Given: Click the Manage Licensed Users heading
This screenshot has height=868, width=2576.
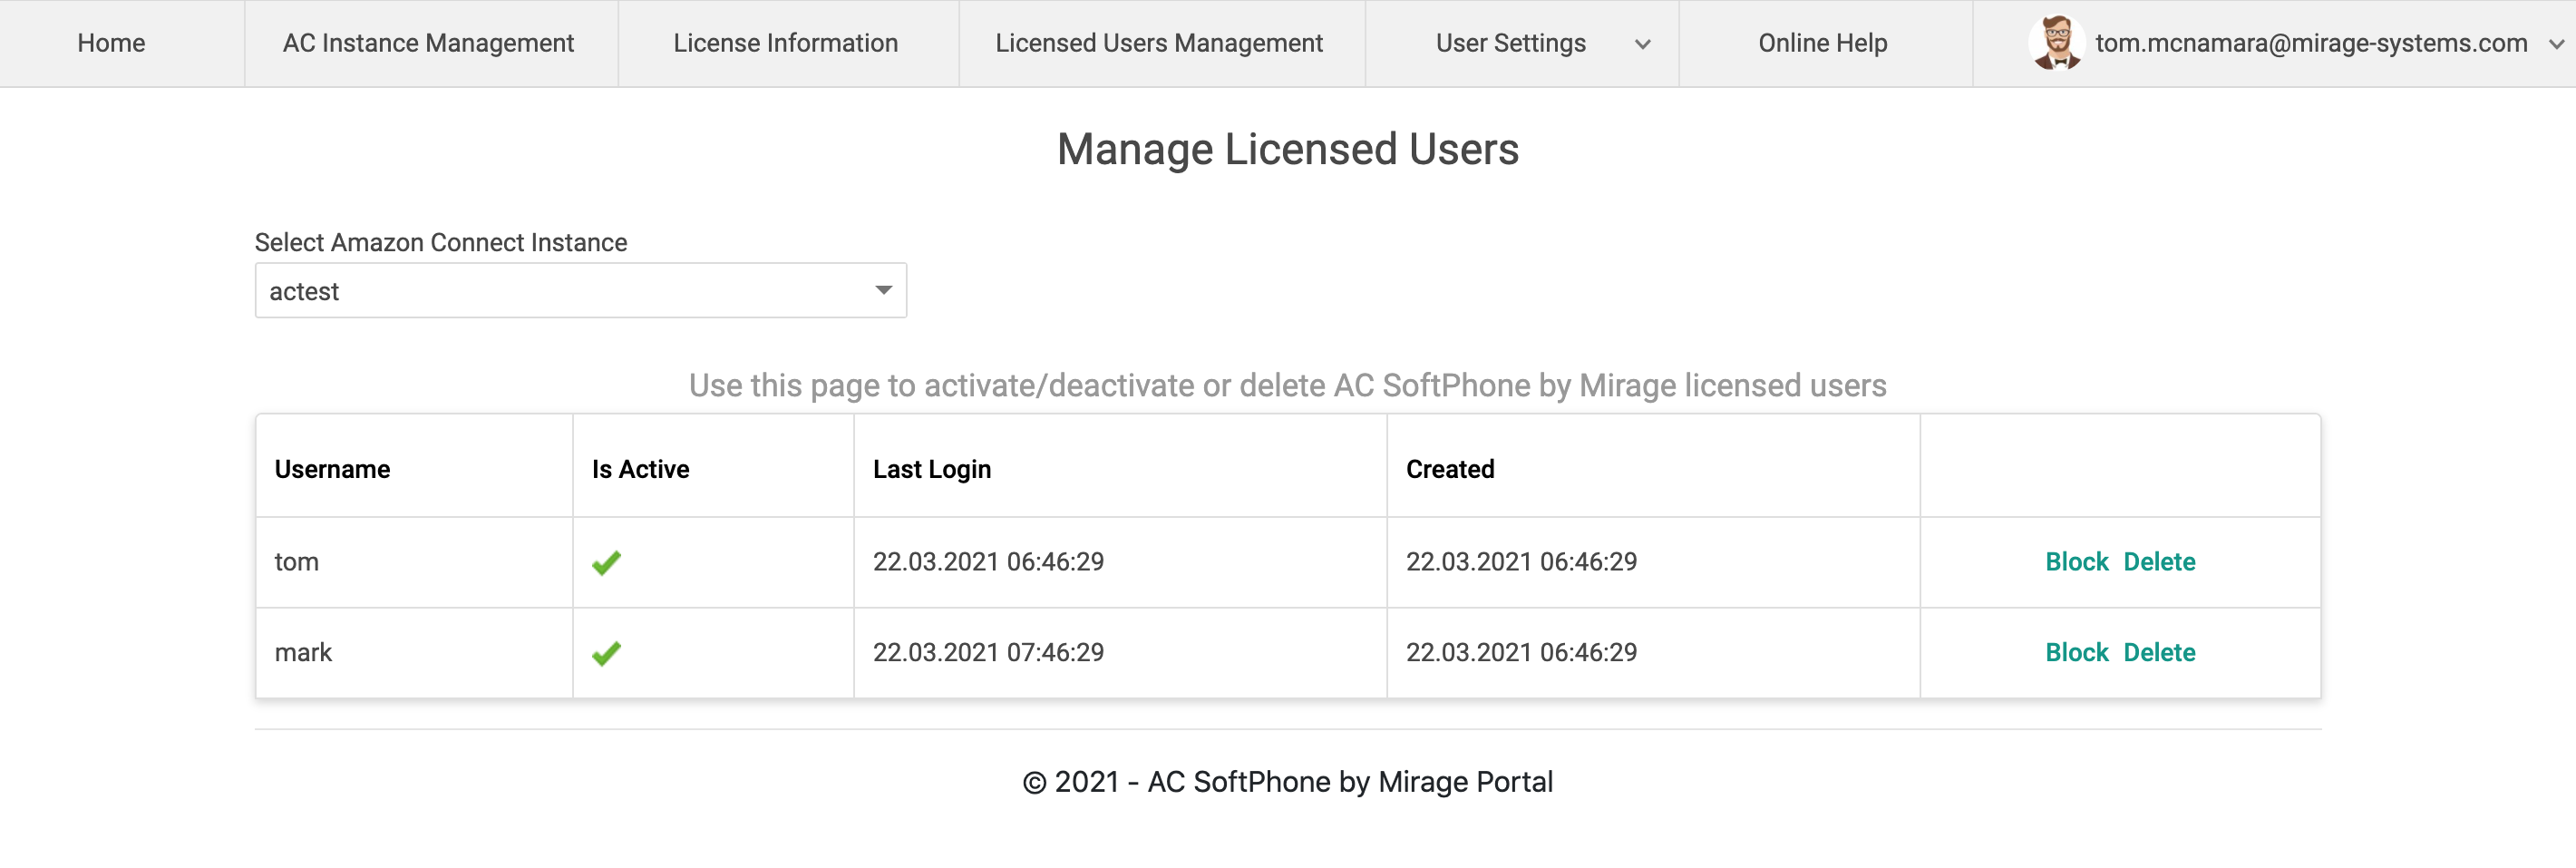Looking at the screenshot, I should (1288, 150).
